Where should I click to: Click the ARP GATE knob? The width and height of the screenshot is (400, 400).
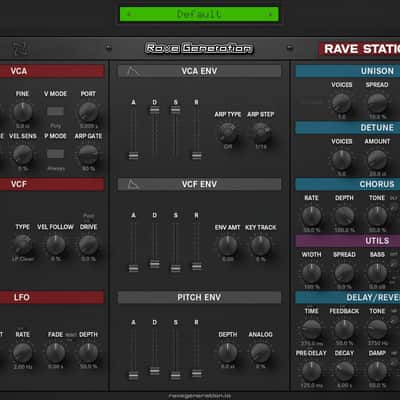click(x=88, y=154)
